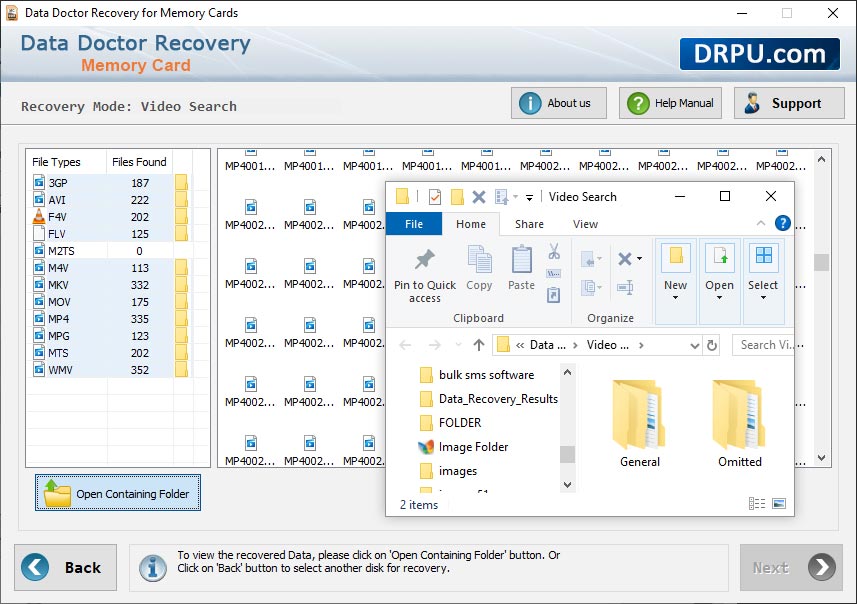Image resolution: width=857 pixels, height=604 pixels.
Task: Click the Properties checkmark quick access icon
Action: click(435, 197)
